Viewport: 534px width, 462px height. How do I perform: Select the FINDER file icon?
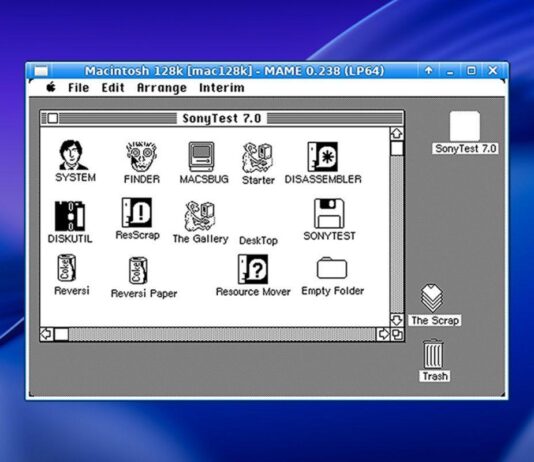click(x=141, y=156)
